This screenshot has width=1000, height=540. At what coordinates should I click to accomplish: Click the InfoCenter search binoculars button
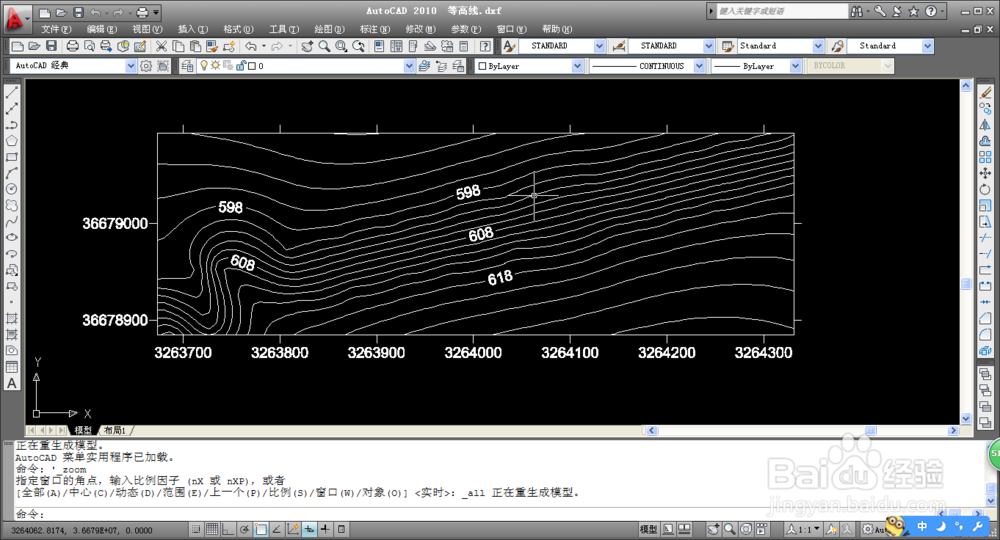[x=857, y=11]
